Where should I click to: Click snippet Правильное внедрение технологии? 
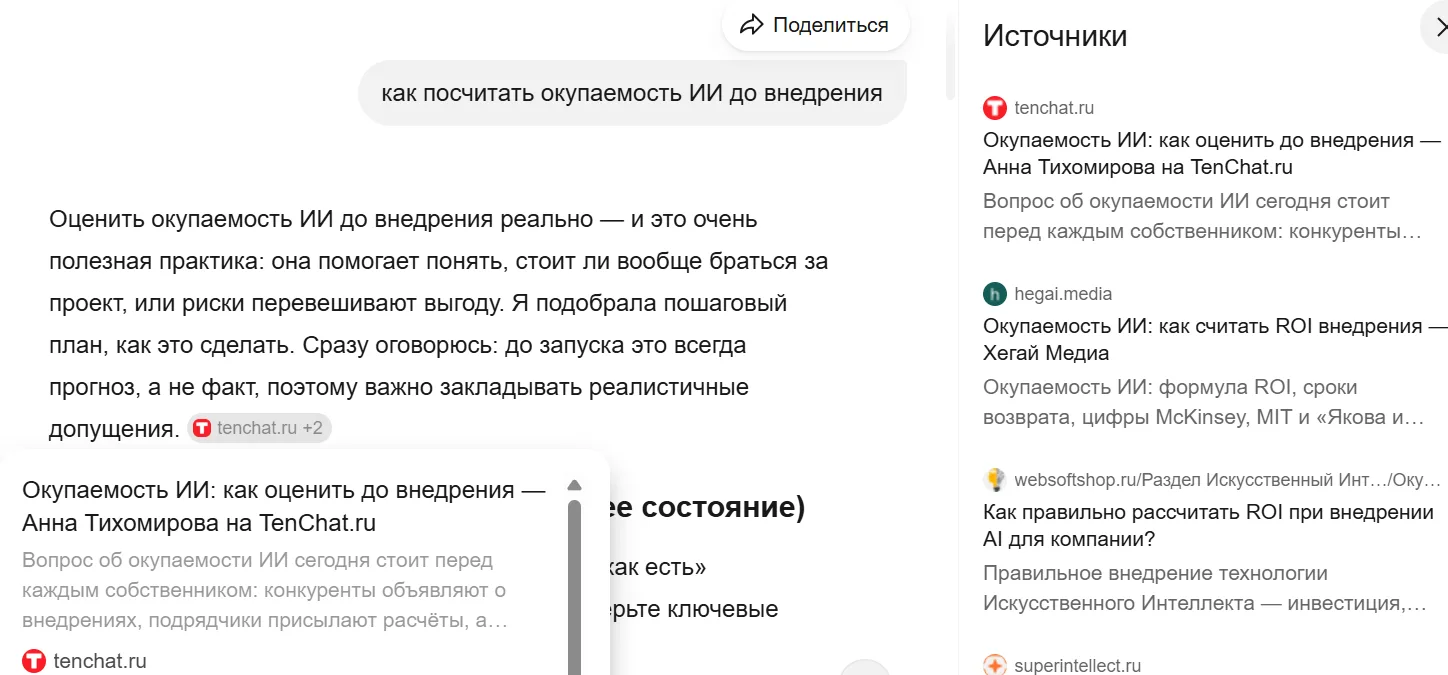[1205, 588]
